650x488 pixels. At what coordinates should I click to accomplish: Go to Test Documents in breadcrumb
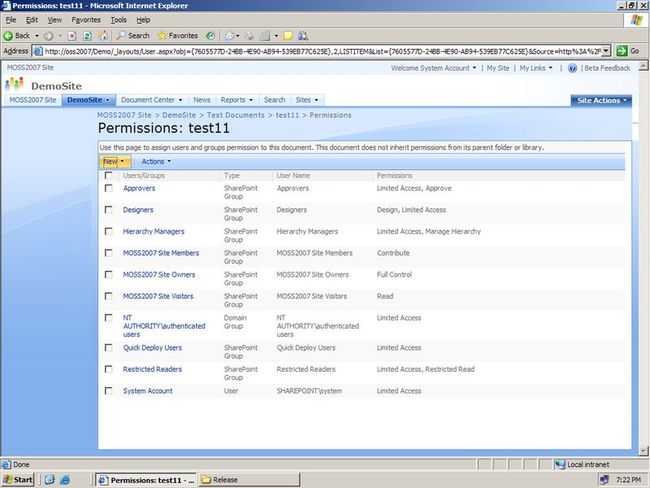pos(235,115)
